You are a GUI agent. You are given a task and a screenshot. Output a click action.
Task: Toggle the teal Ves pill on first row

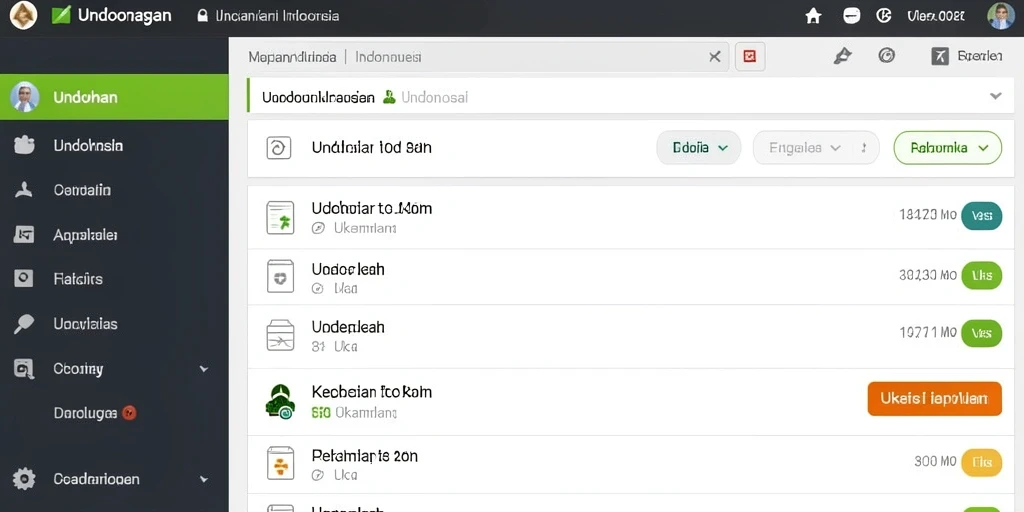coord(982,216)
